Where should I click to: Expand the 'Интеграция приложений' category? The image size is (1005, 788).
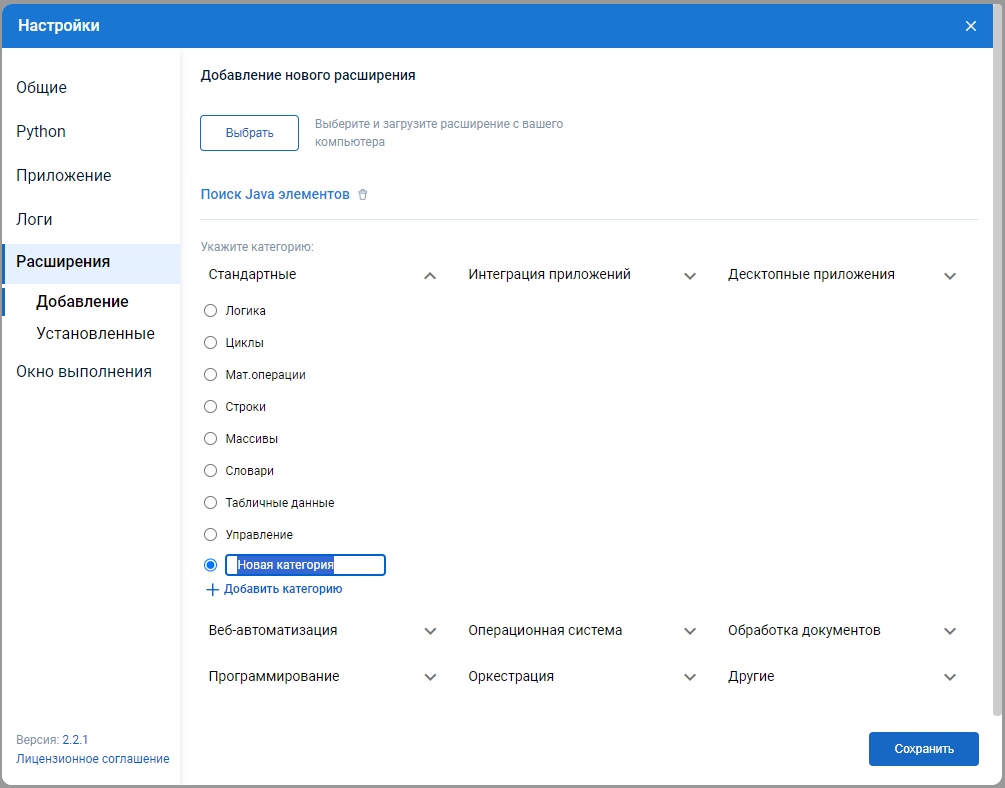pos(689,275)
